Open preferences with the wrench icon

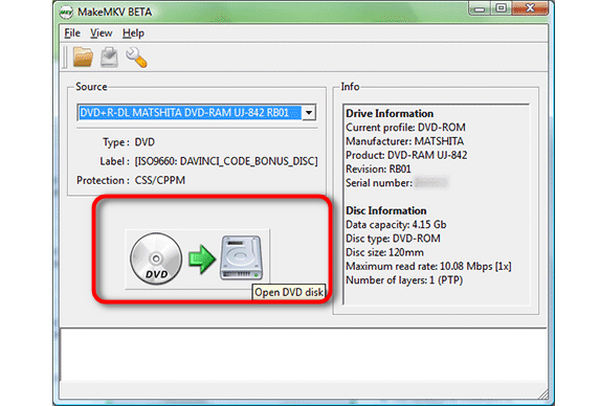(137, 57)
